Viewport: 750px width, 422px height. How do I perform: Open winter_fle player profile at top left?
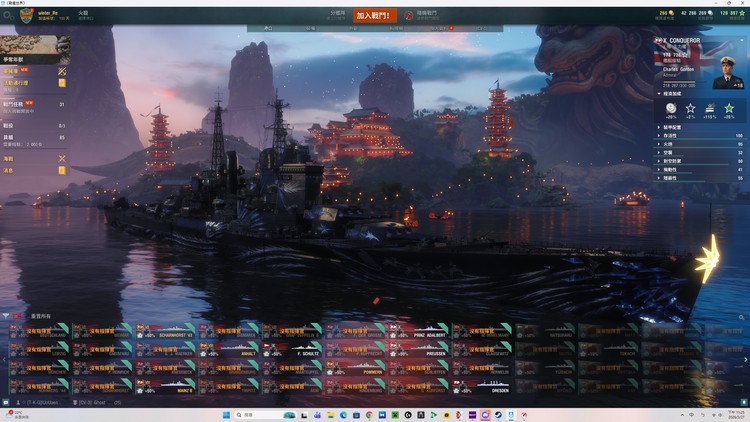point(48,15)
